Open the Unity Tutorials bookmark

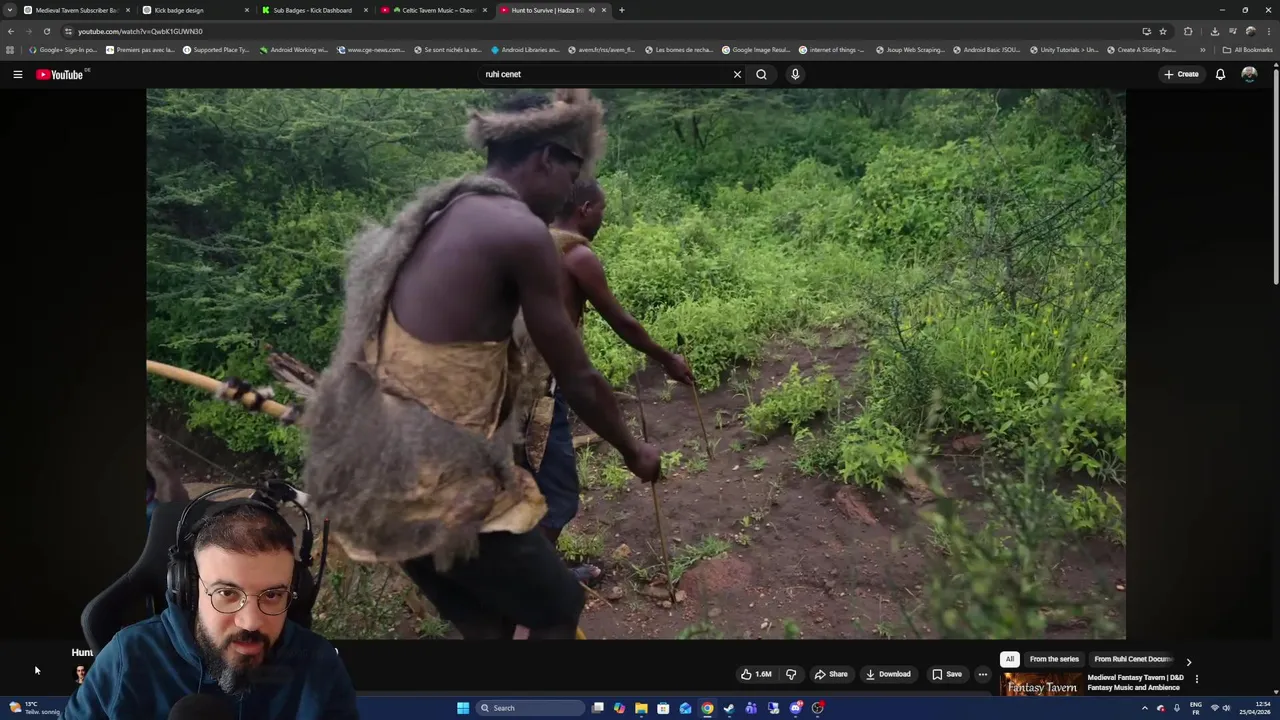click(1063, 49)
